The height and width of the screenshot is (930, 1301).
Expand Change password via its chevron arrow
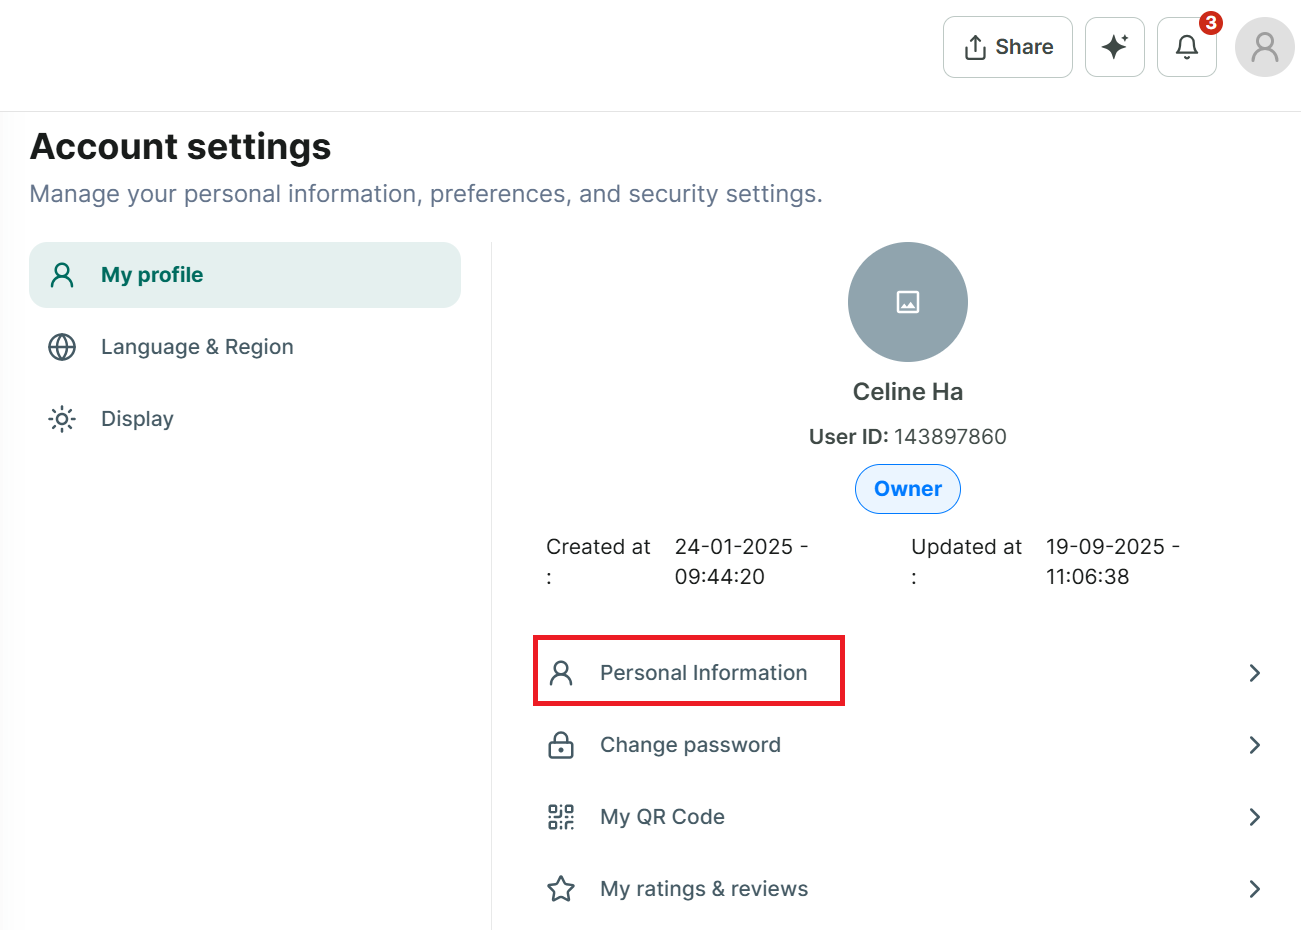coord(1255,745)
